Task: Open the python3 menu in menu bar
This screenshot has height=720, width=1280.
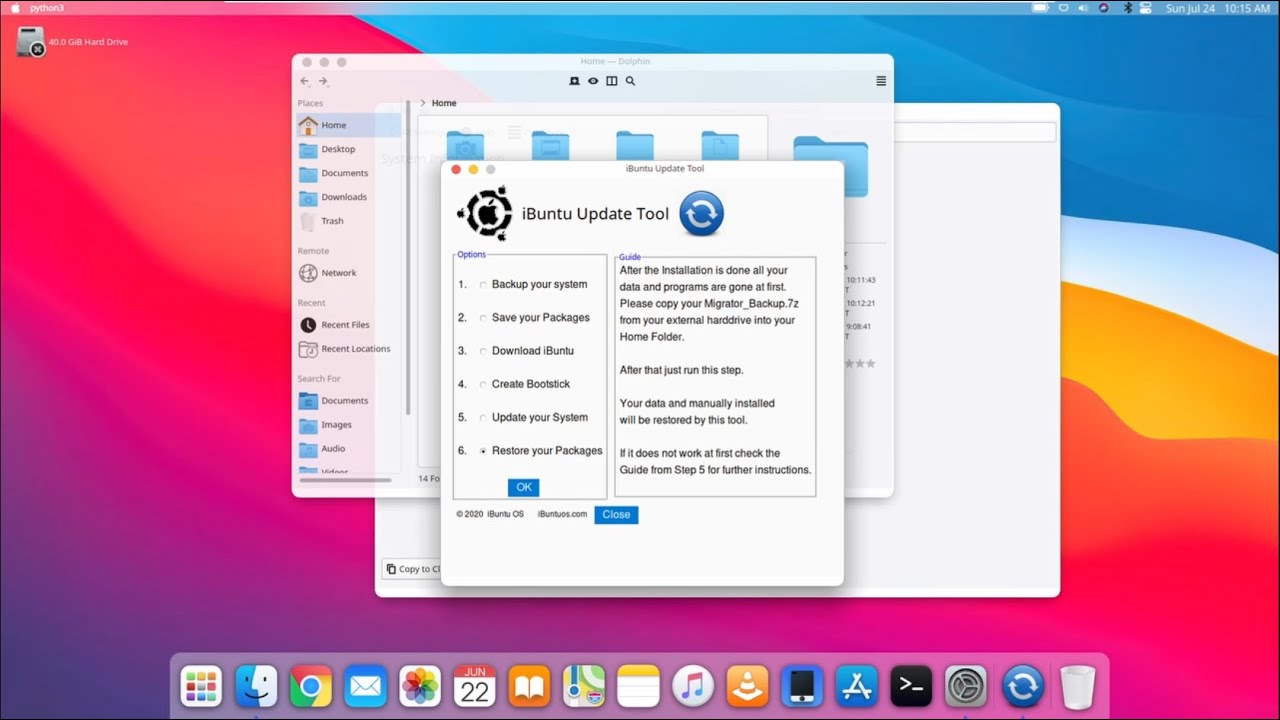Action: 46,8
